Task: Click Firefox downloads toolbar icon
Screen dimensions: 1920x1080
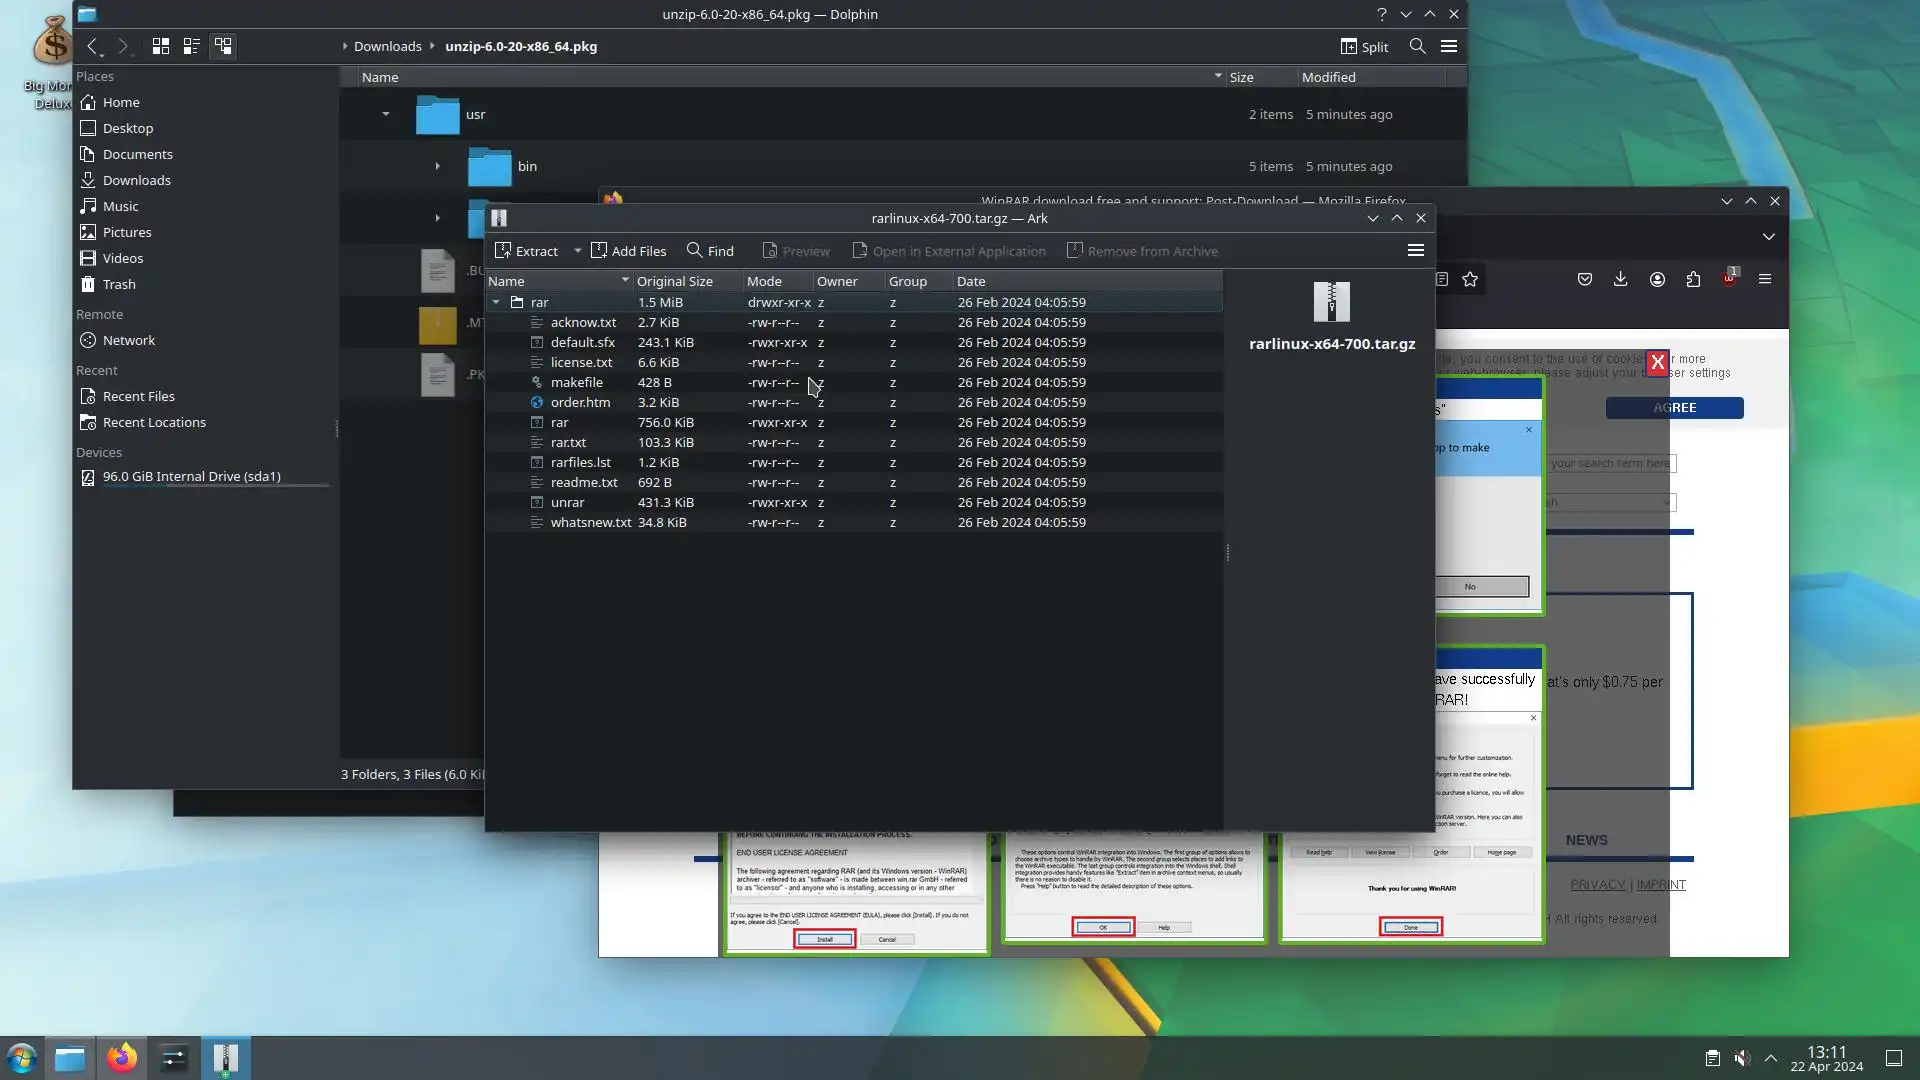Action: point(1620,279)
